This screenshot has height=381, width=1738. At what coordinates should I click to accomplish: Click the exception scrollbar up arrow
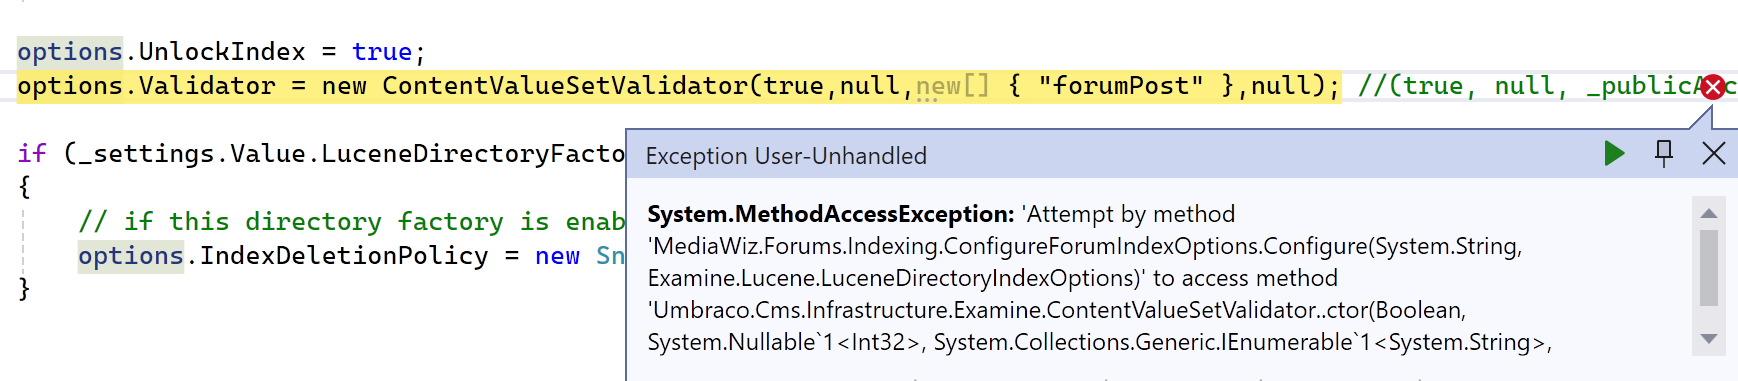(1709, 213)
